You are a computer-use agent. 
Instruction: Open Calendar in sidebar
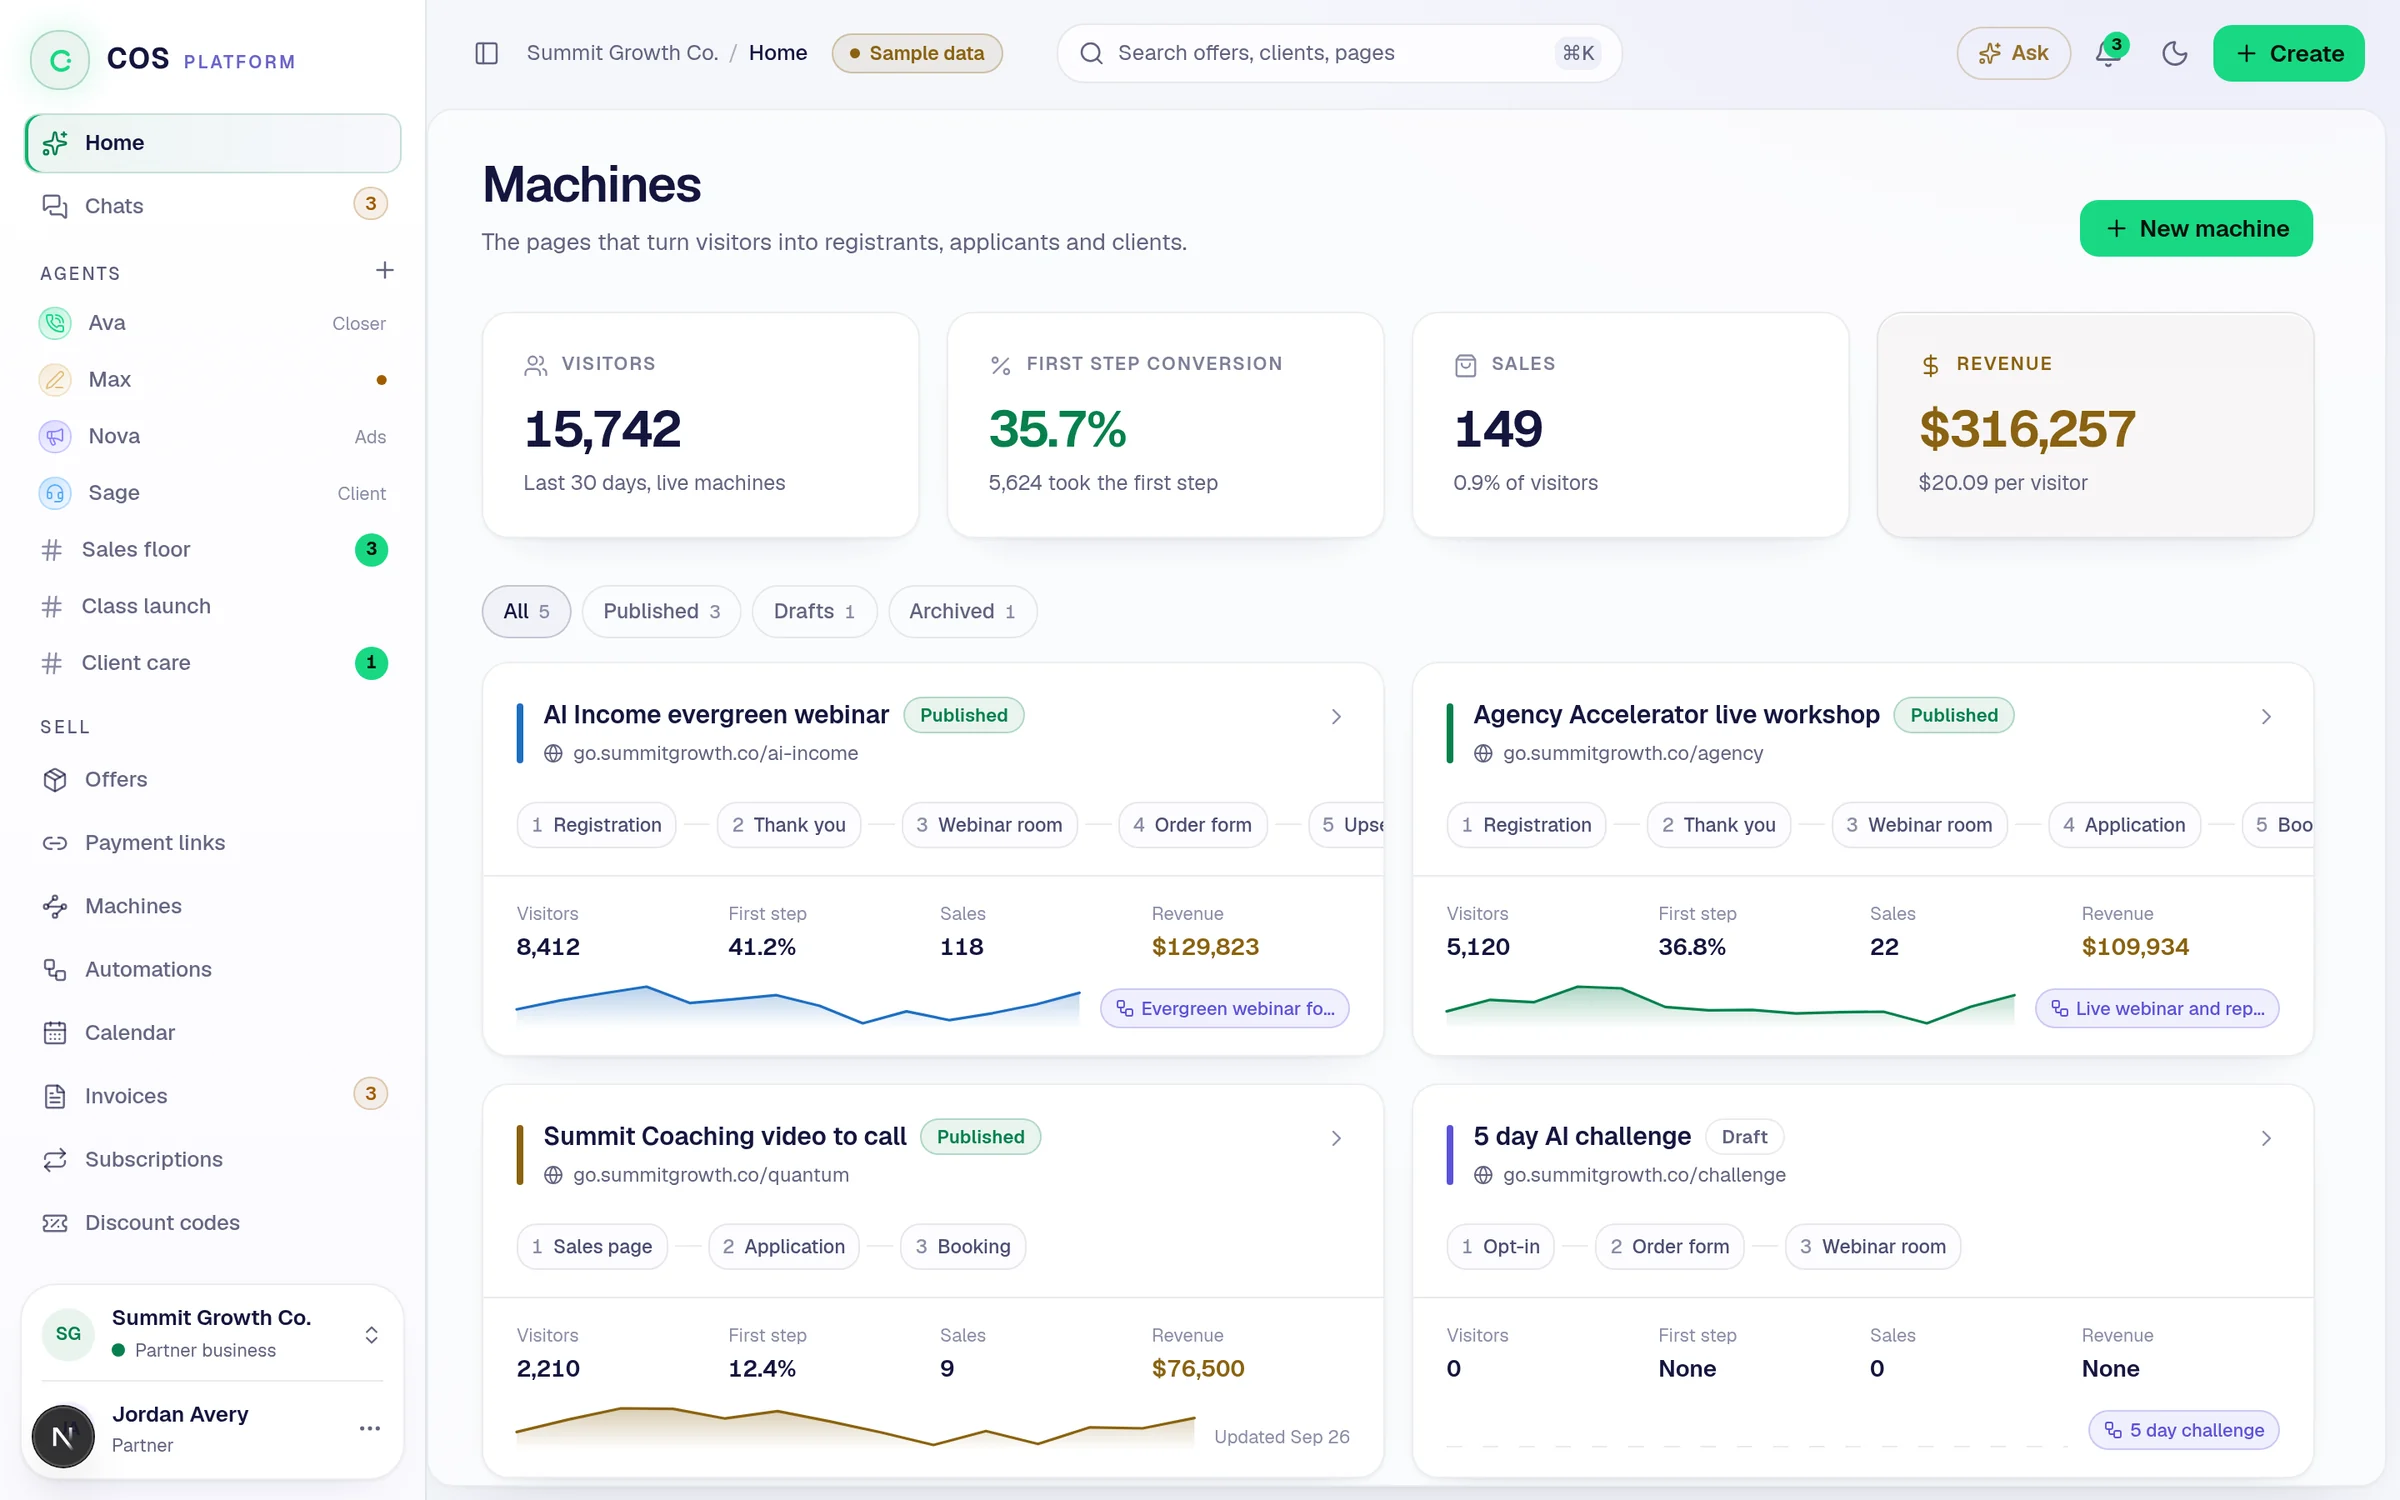pyautogui.click(x=213, y=1033)
